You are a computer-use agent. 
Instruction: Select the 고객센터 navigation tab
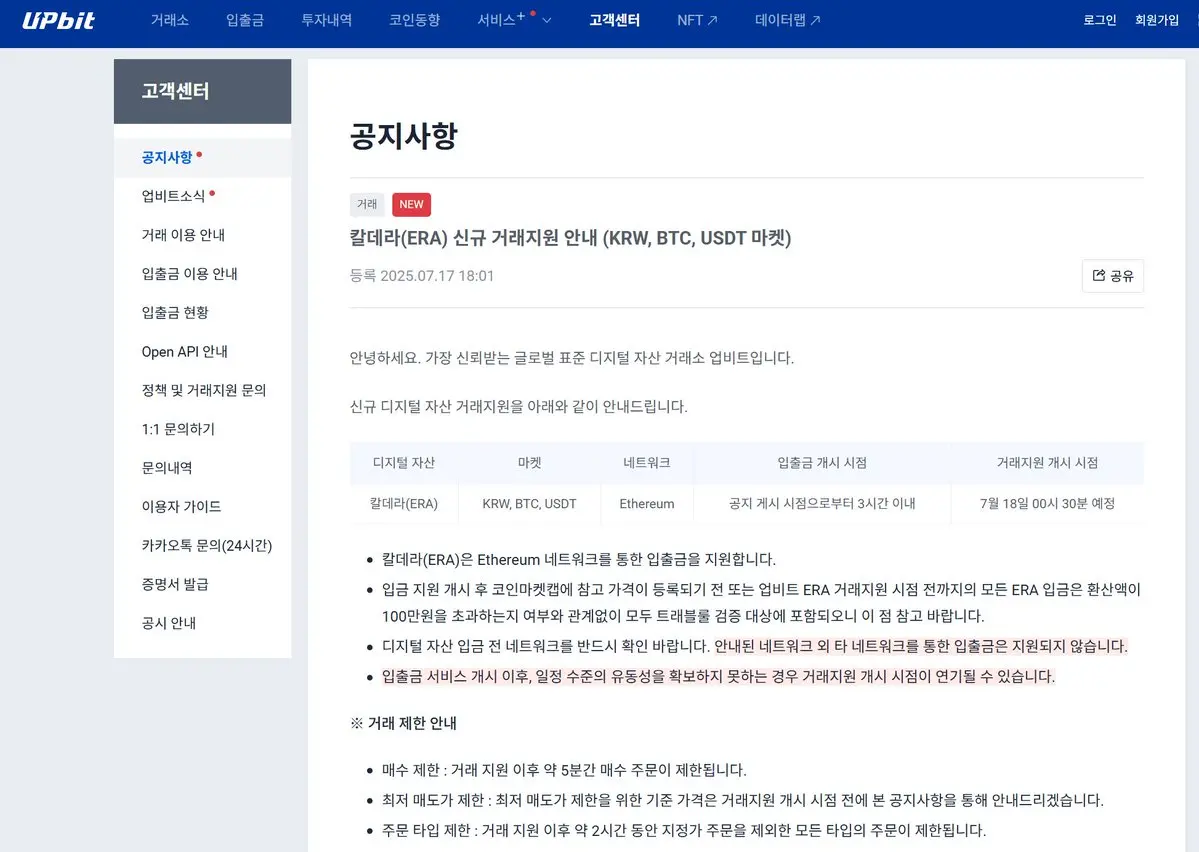(x=614, y=20)
